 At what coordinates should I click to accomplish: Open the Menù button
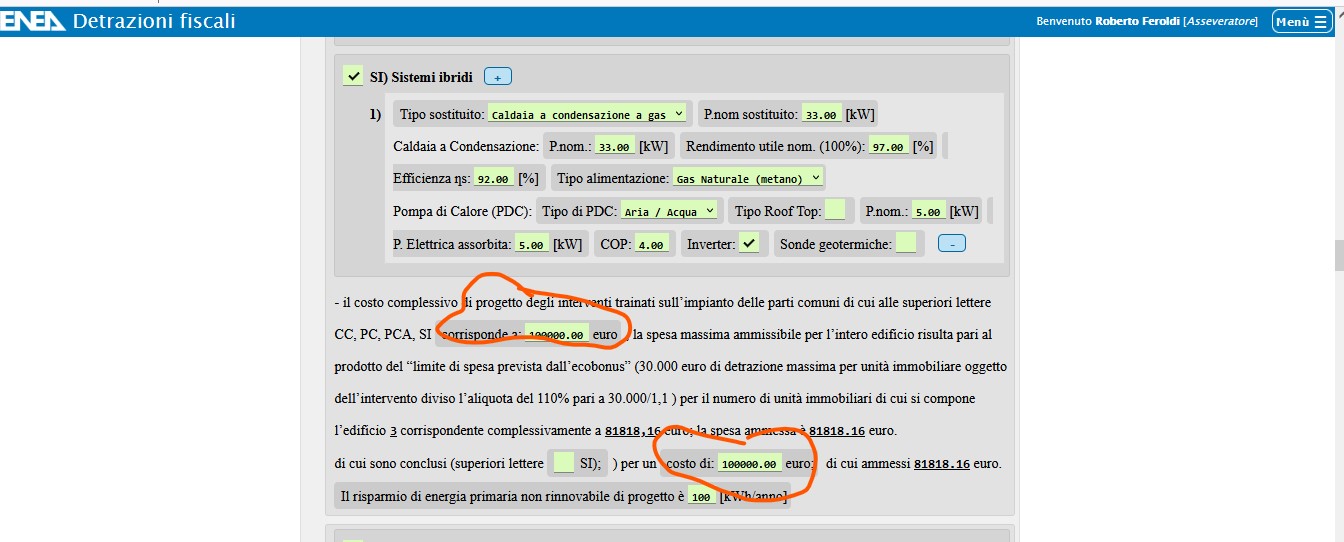1302,21
